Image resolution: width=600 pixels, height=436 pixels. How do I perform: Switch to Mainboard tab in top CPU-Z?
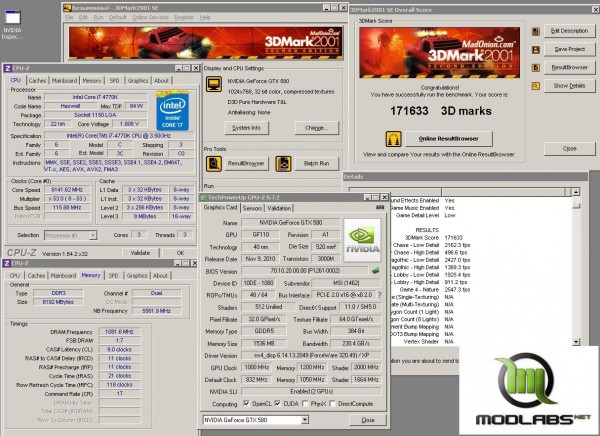pos(64,80)
